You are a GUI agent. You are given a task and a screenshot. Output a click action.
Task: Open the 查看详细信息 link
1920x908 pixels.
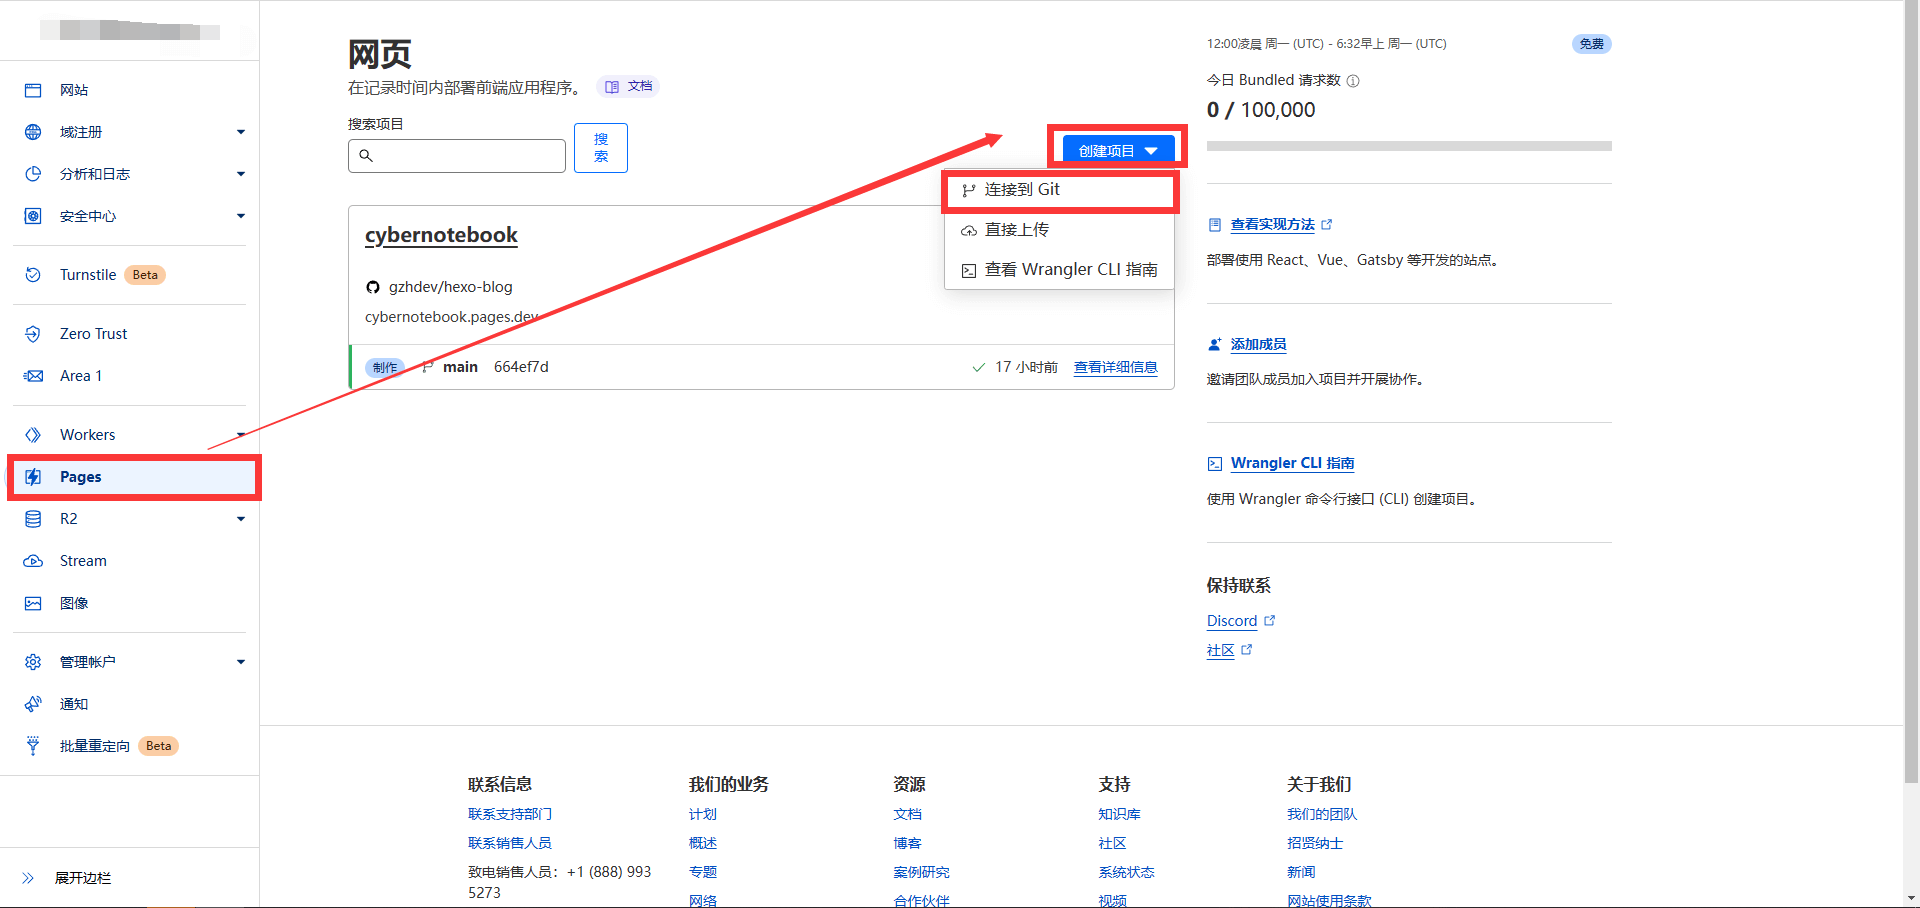pos(1116,368)
